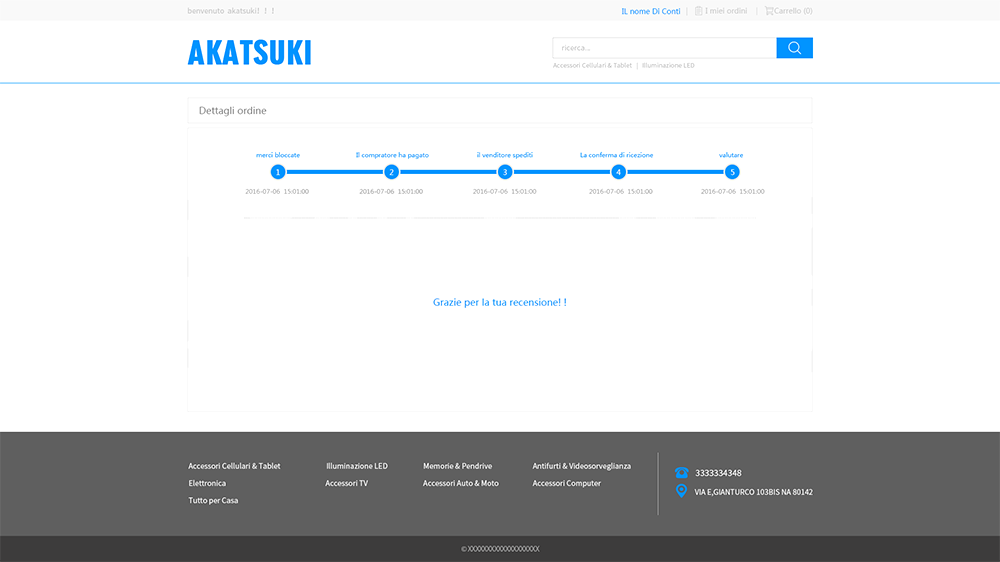Screen dimensions: 1000x562
Task: Select step 4 circle conferma di ricezione
Action: click(618, 172)
